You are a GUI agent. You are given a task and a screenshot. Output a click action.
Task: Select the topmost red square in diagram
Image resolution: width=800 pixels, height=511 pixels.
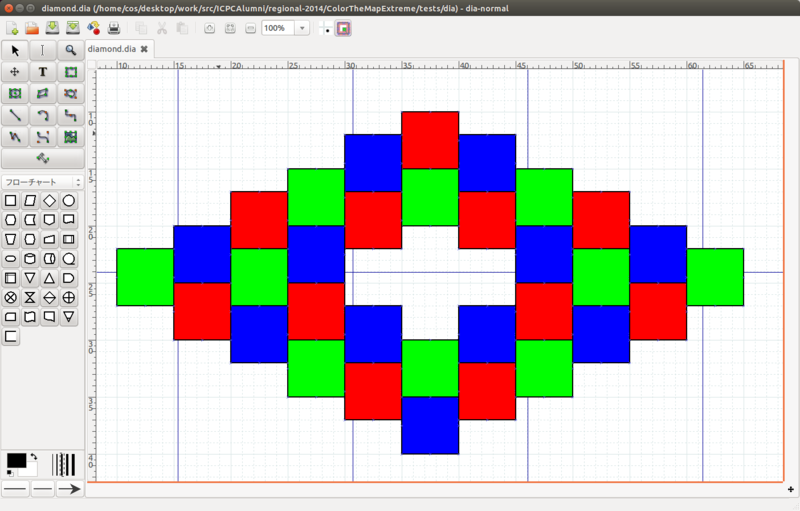[430, 140]
